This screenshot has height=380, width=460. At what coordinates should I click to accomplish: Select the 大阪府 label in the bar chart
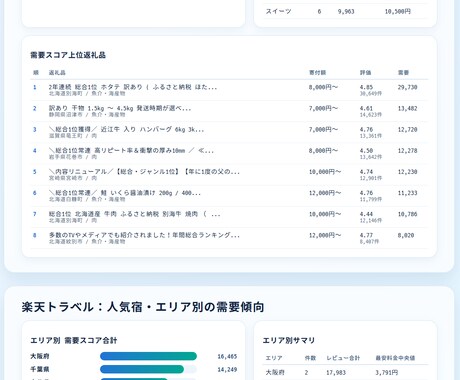[40, 356]
